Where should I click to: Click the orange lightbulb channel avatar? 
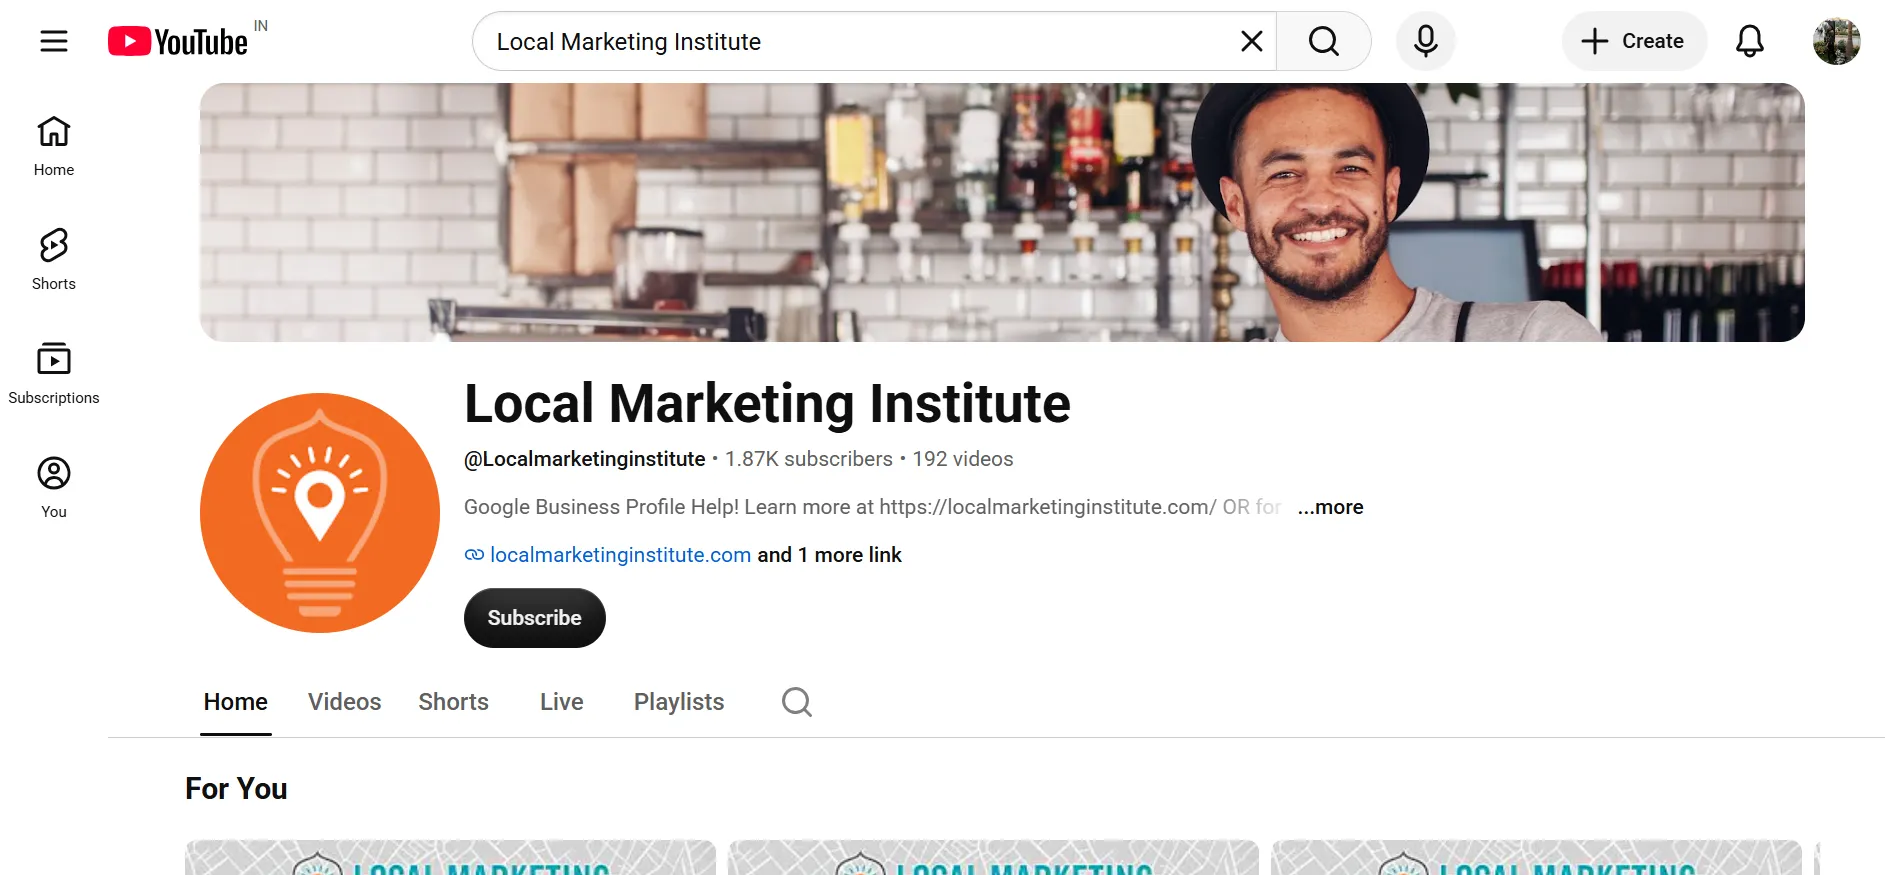320,513
